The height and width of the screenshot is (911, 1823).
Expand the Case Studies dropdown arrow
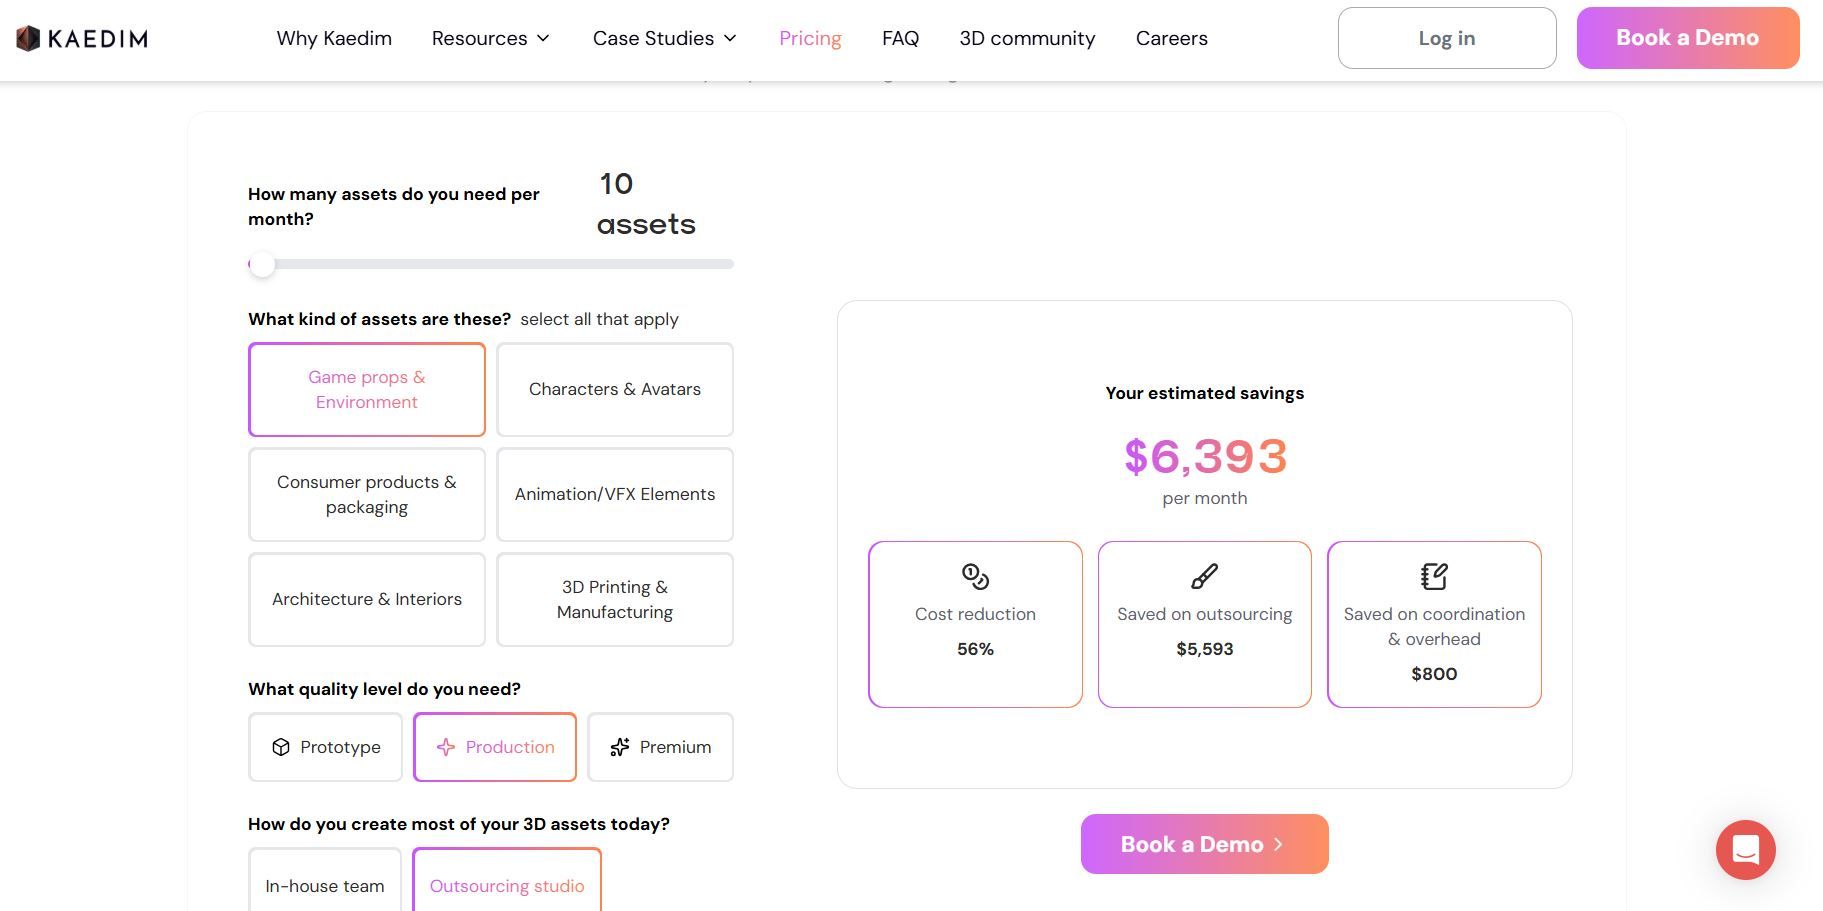point(730,38)
